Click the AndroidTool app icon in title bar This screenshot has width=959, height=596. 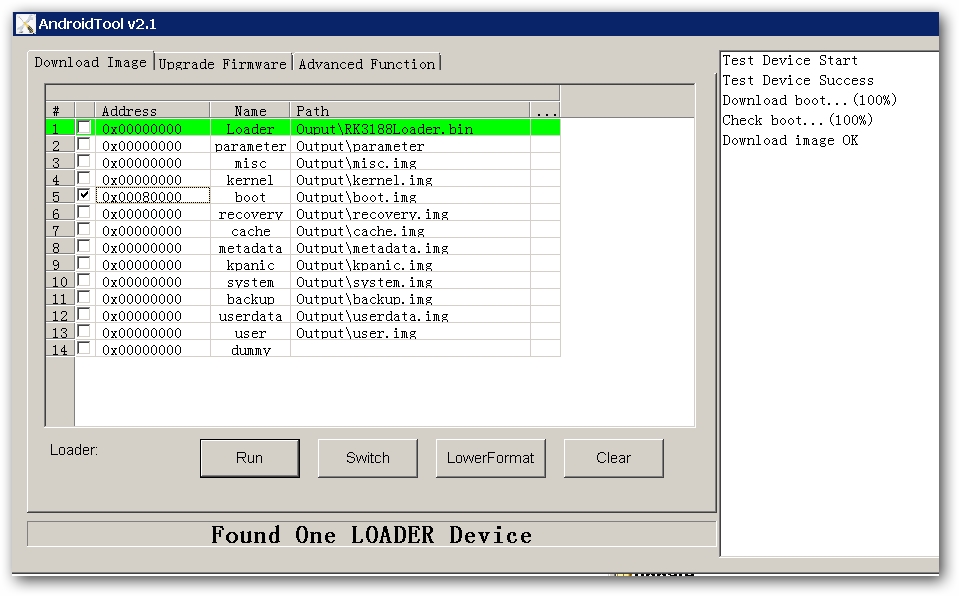pyautogui.click(x=26, y=24)
